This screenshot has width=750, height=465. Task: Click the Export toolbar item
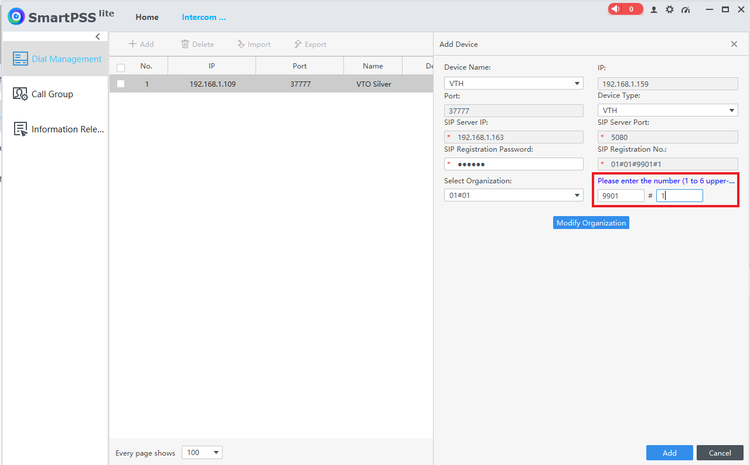coord(310,44)
